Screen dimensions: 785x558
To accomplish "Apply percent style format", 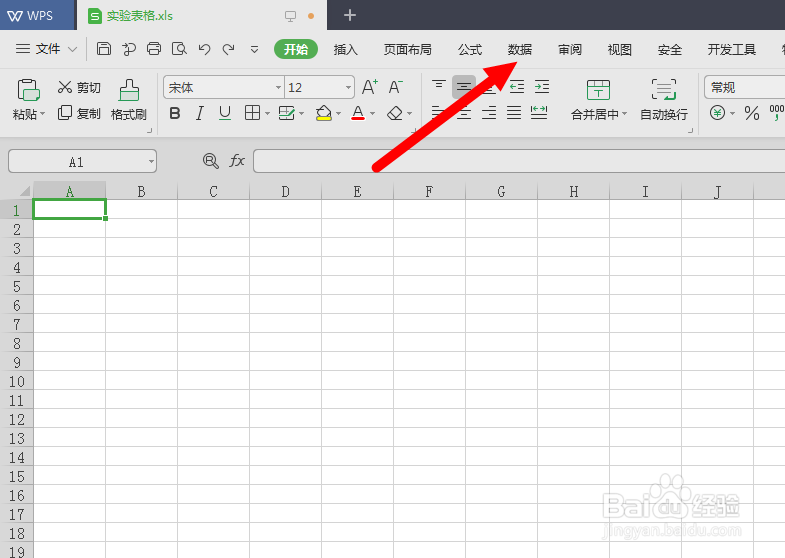I will [x=751, y=113].
